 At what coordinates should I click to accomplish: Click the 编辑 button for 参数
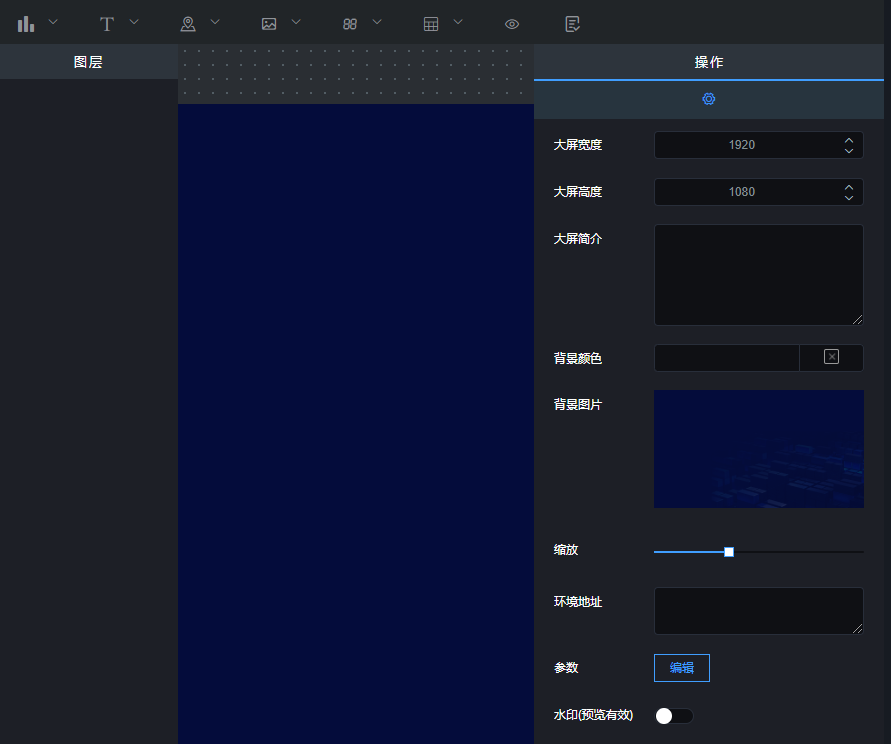click(682, 667)
